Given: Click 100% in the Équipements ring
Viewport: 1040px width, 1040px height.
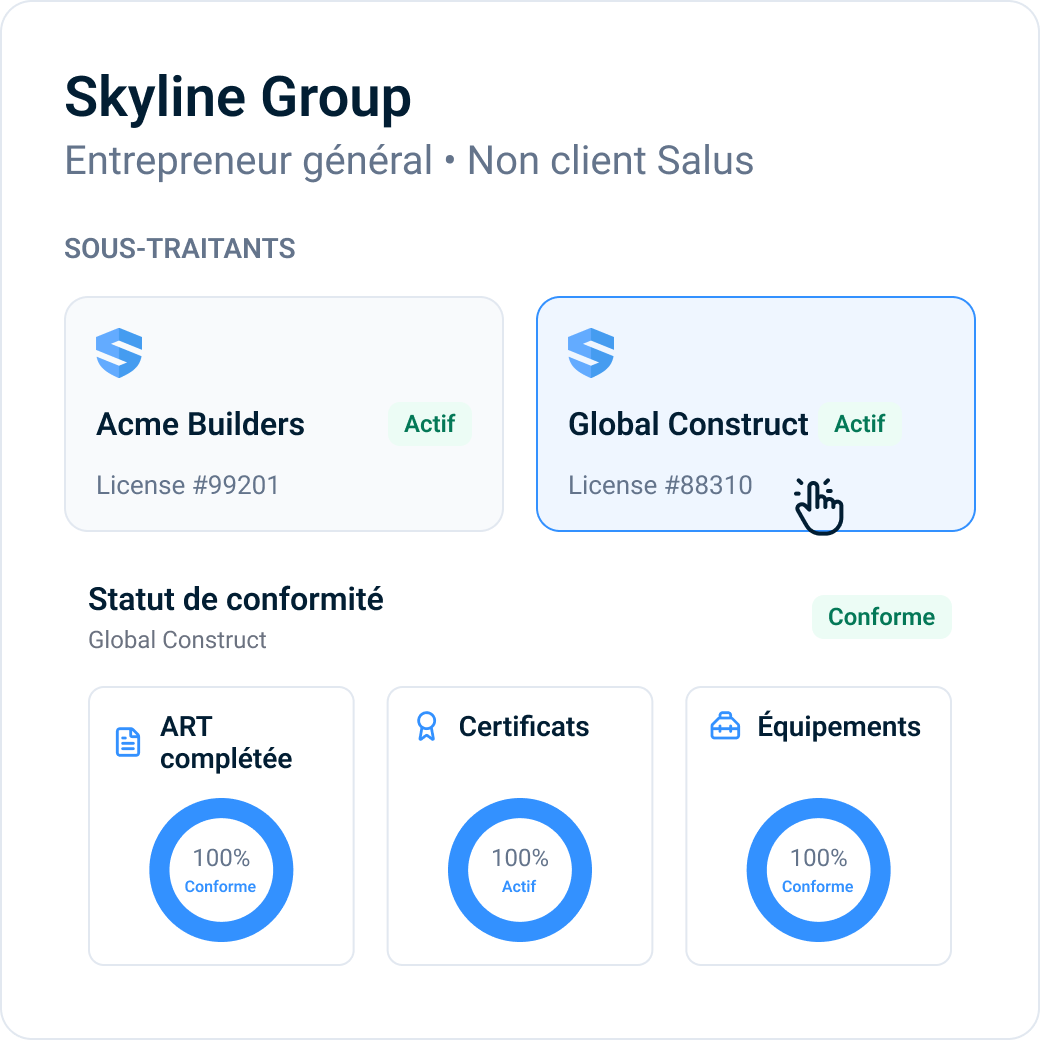Looking at the screenshot, I should [x=818, y=858].
